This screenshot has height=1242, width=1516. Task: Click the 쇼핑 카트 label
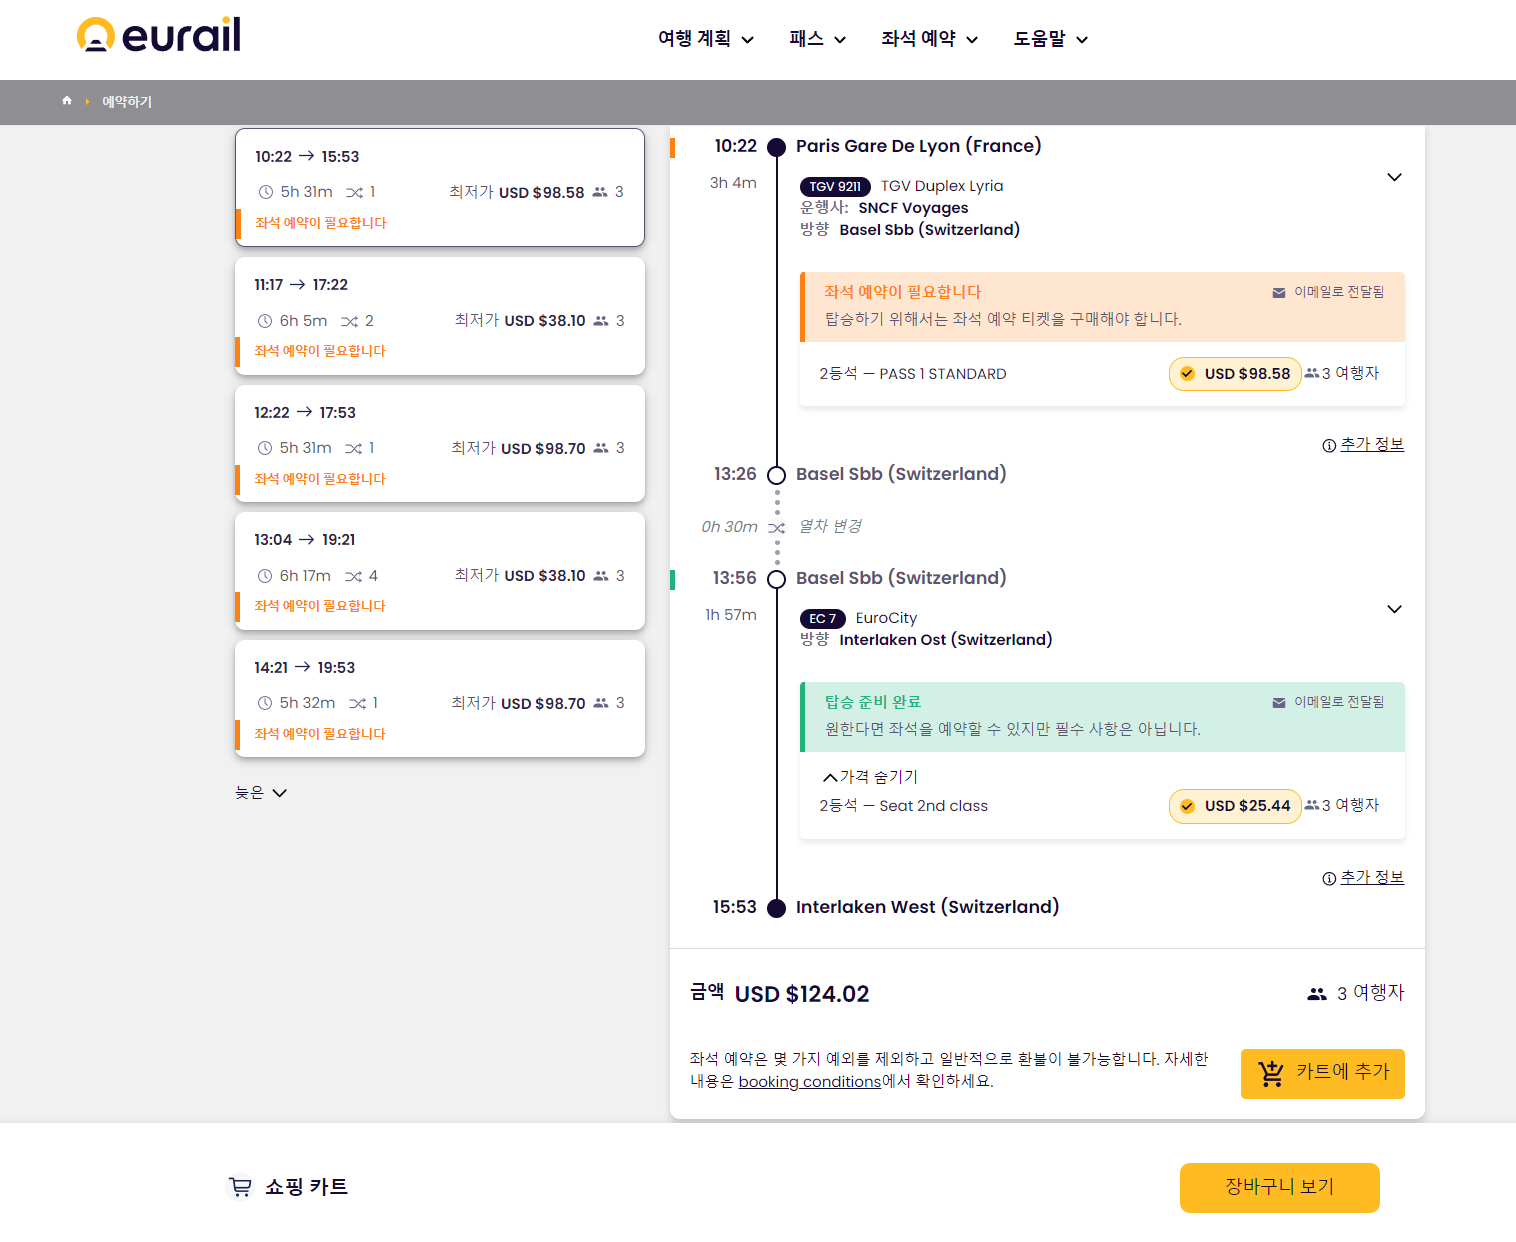[x=306, y=1187]
